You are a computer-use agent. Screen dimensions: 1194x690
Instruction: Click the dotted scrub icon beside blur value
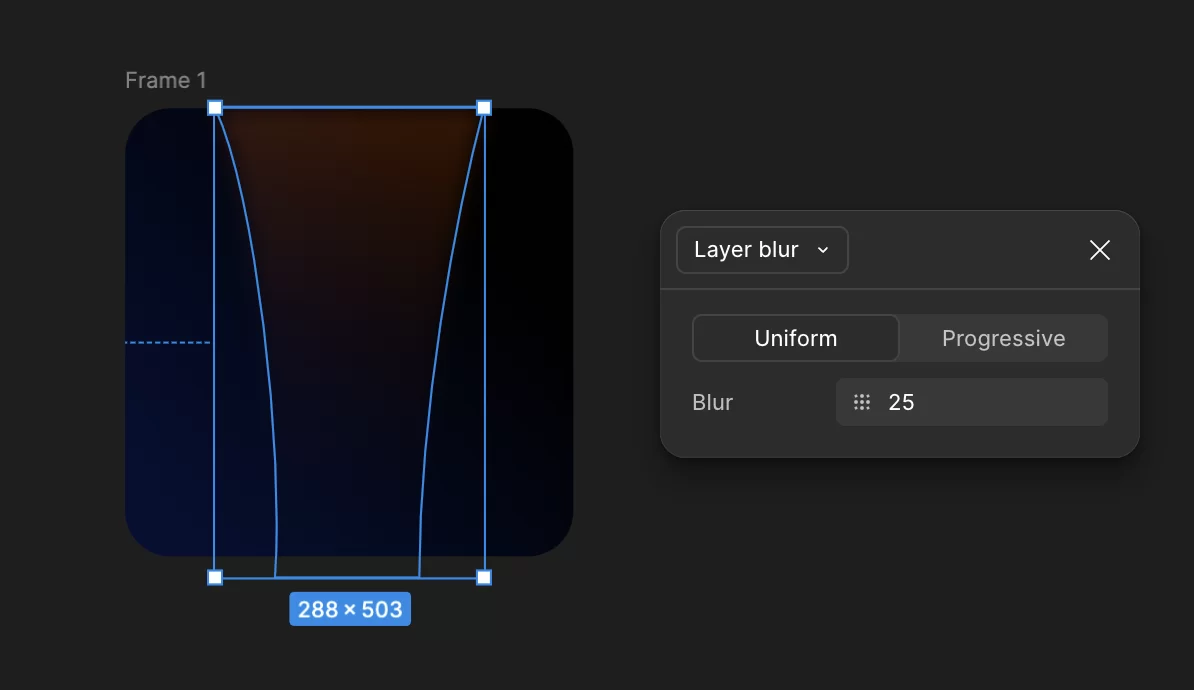click(861, 402)
